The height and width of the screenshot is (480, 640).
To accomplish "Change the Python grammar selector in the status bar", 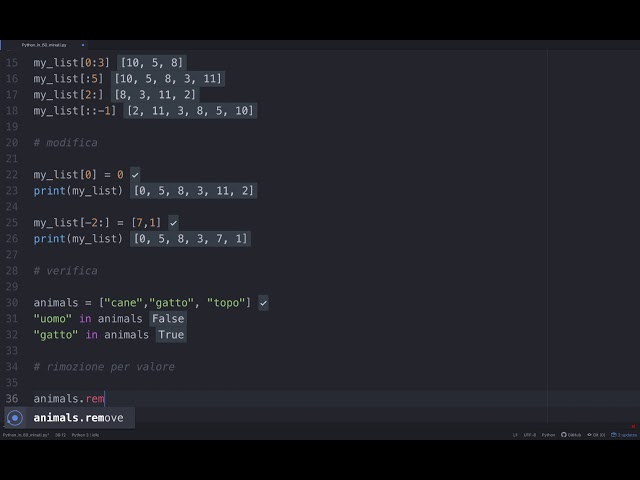I will click(548, 435).
